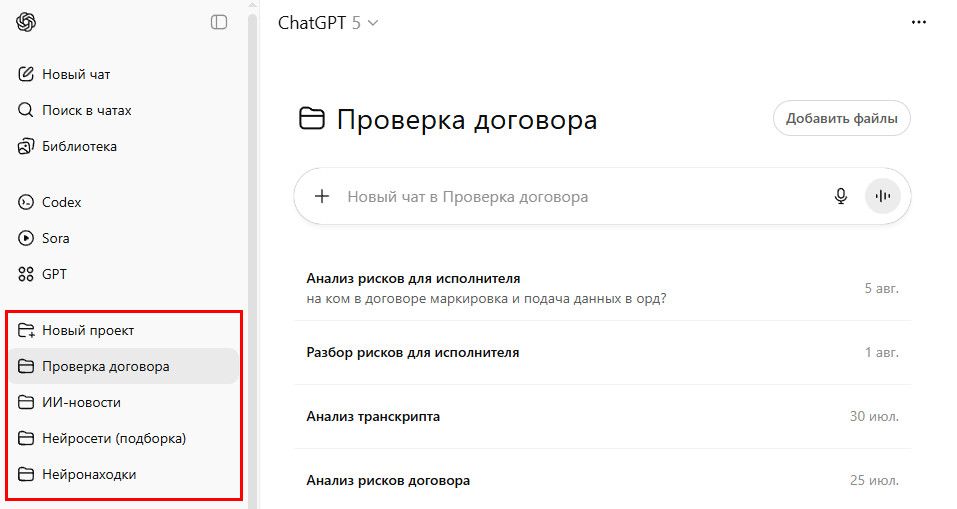
Task: Select the Проверка договора project in the sidebar
Action: point(122,366)
